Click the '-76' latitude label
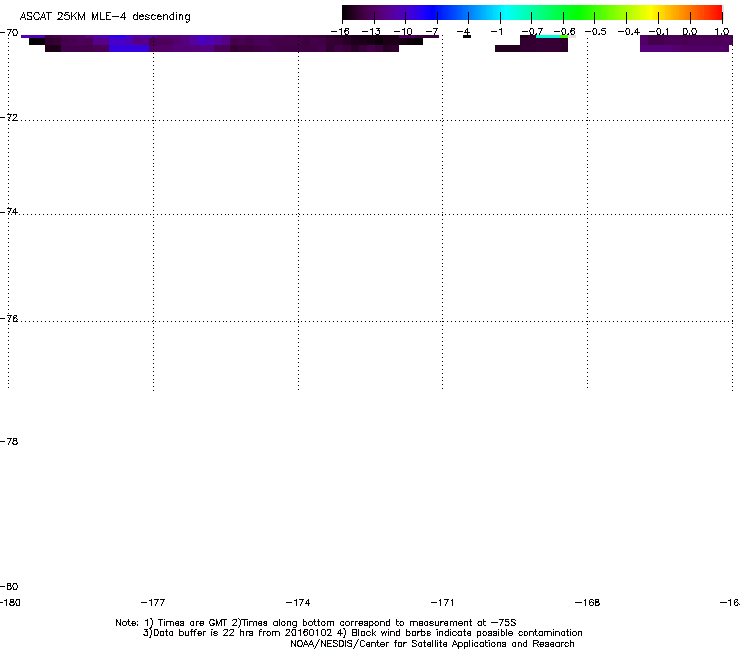740x650 pixels. tap(9, 319)
